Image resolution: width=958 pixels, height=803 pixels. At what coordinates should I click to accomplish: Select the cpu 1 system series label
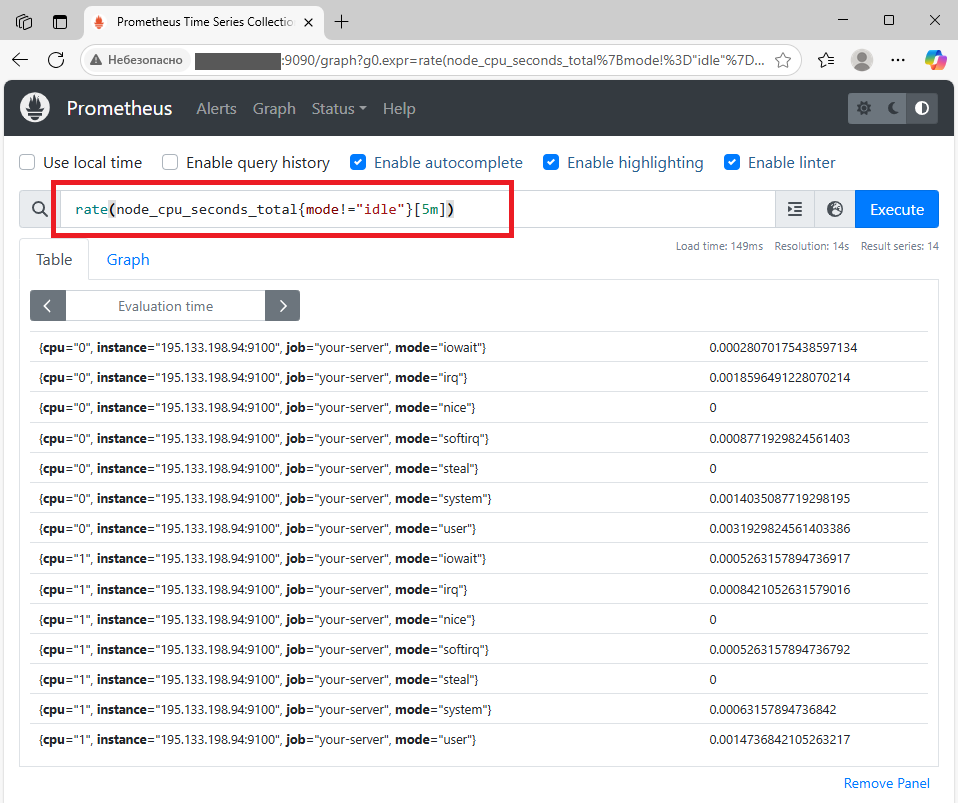click(x=265, y=710)
